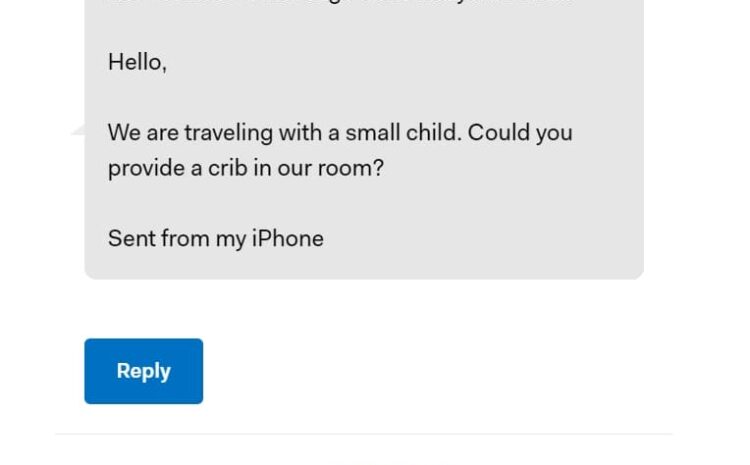Click the word "traveling" in the message
This screenshot has height=465, width=750.
click(x=229, y=133)
